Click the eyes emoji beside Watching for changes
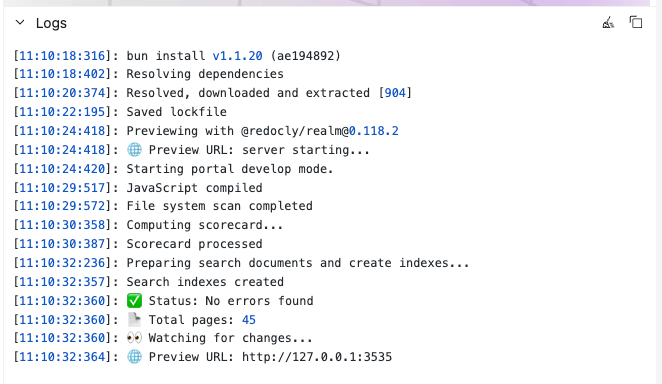Viewport: 662px width, 384px height. [x=134, y=338]
